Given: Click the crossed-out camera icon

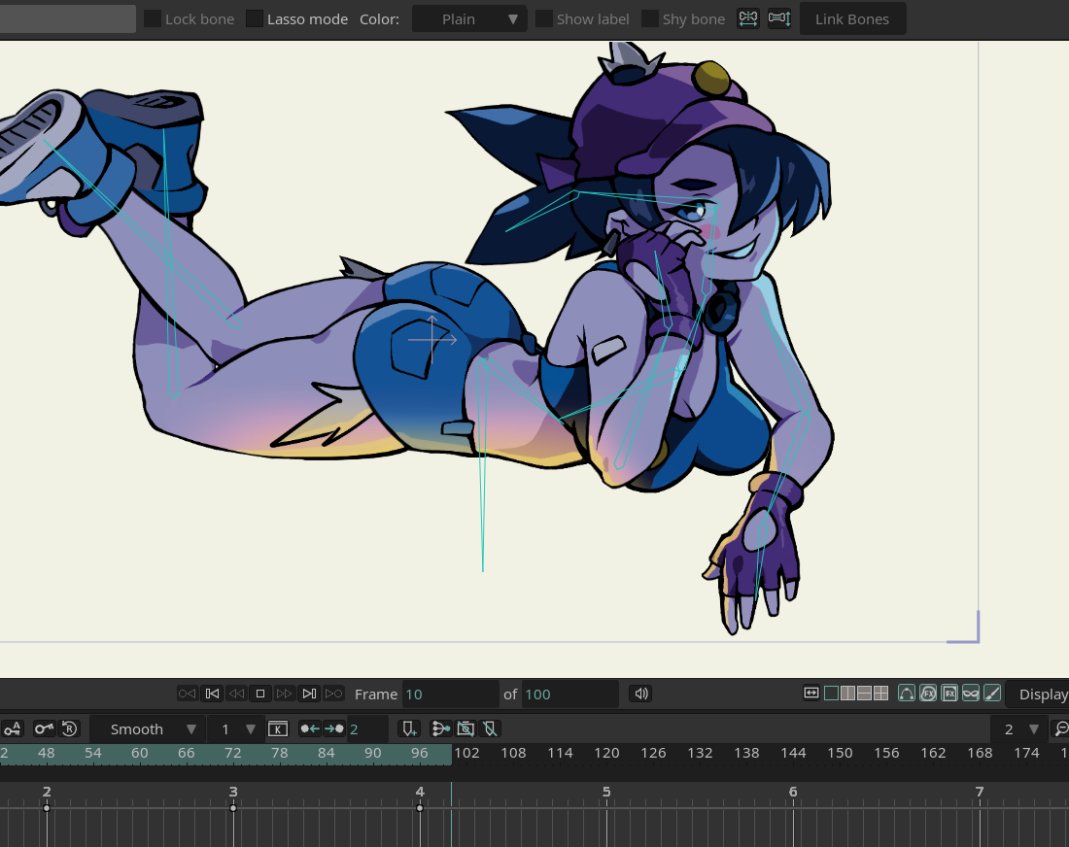Looking at the screenshot, I should click(x=466, y=729).
